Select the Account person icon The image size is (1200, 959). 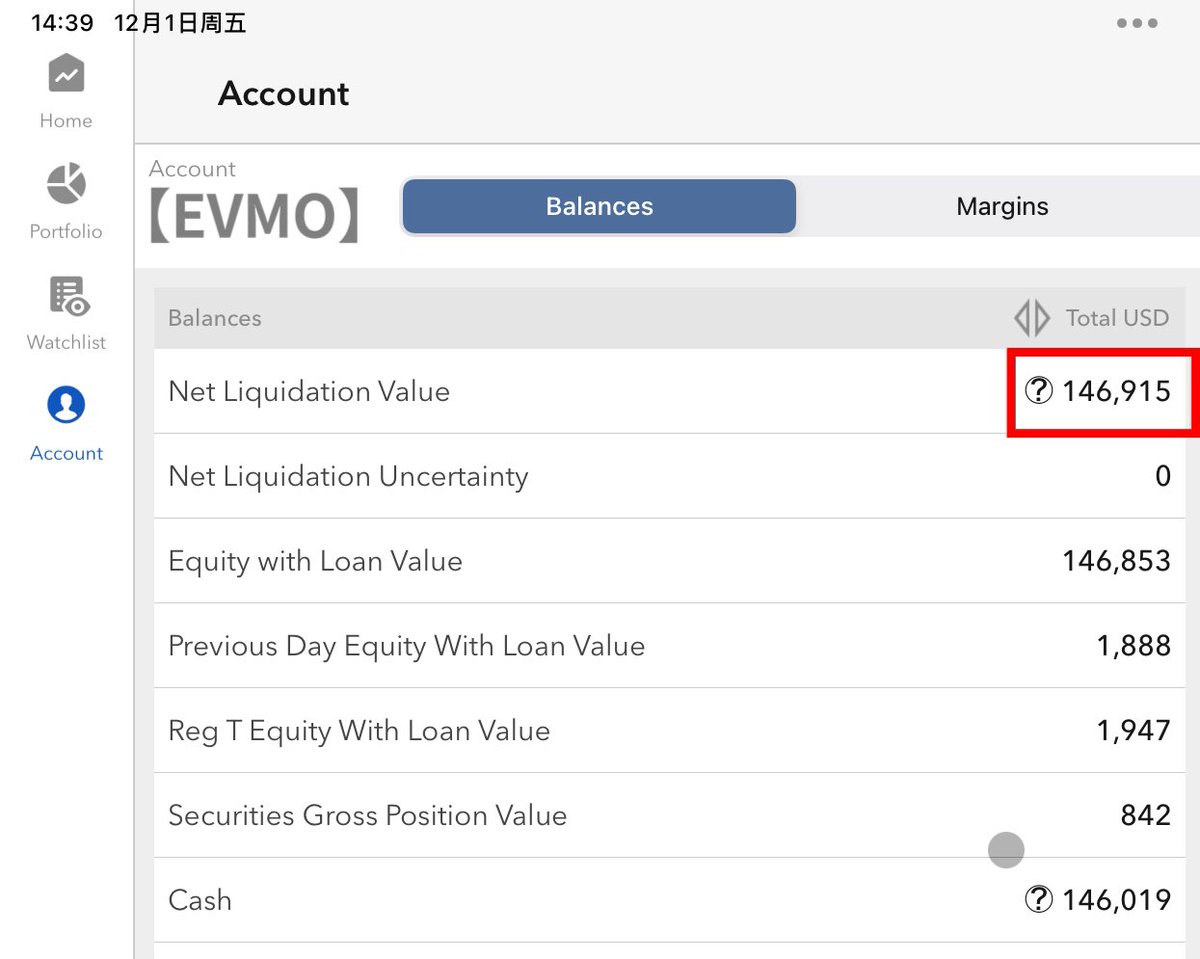coord(66,406)
